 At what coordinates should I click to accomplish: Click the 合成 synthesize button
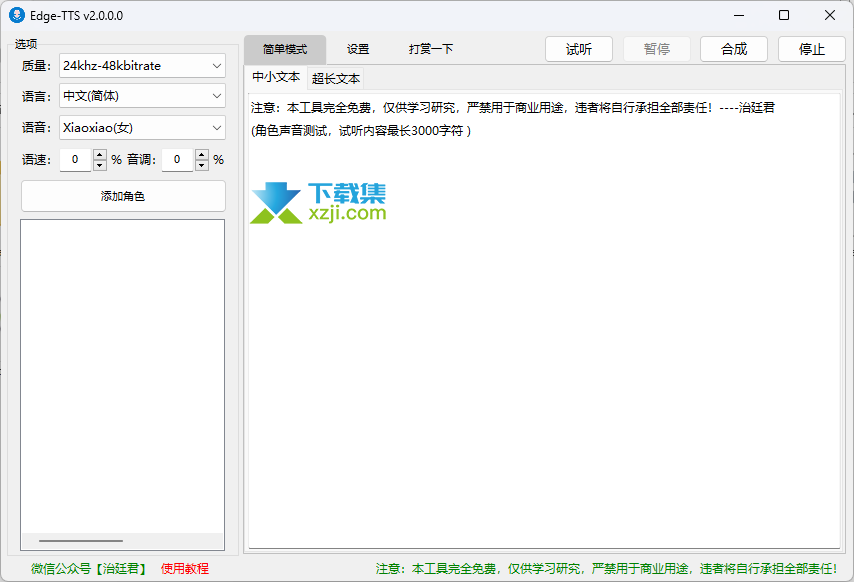pos(734,50)
